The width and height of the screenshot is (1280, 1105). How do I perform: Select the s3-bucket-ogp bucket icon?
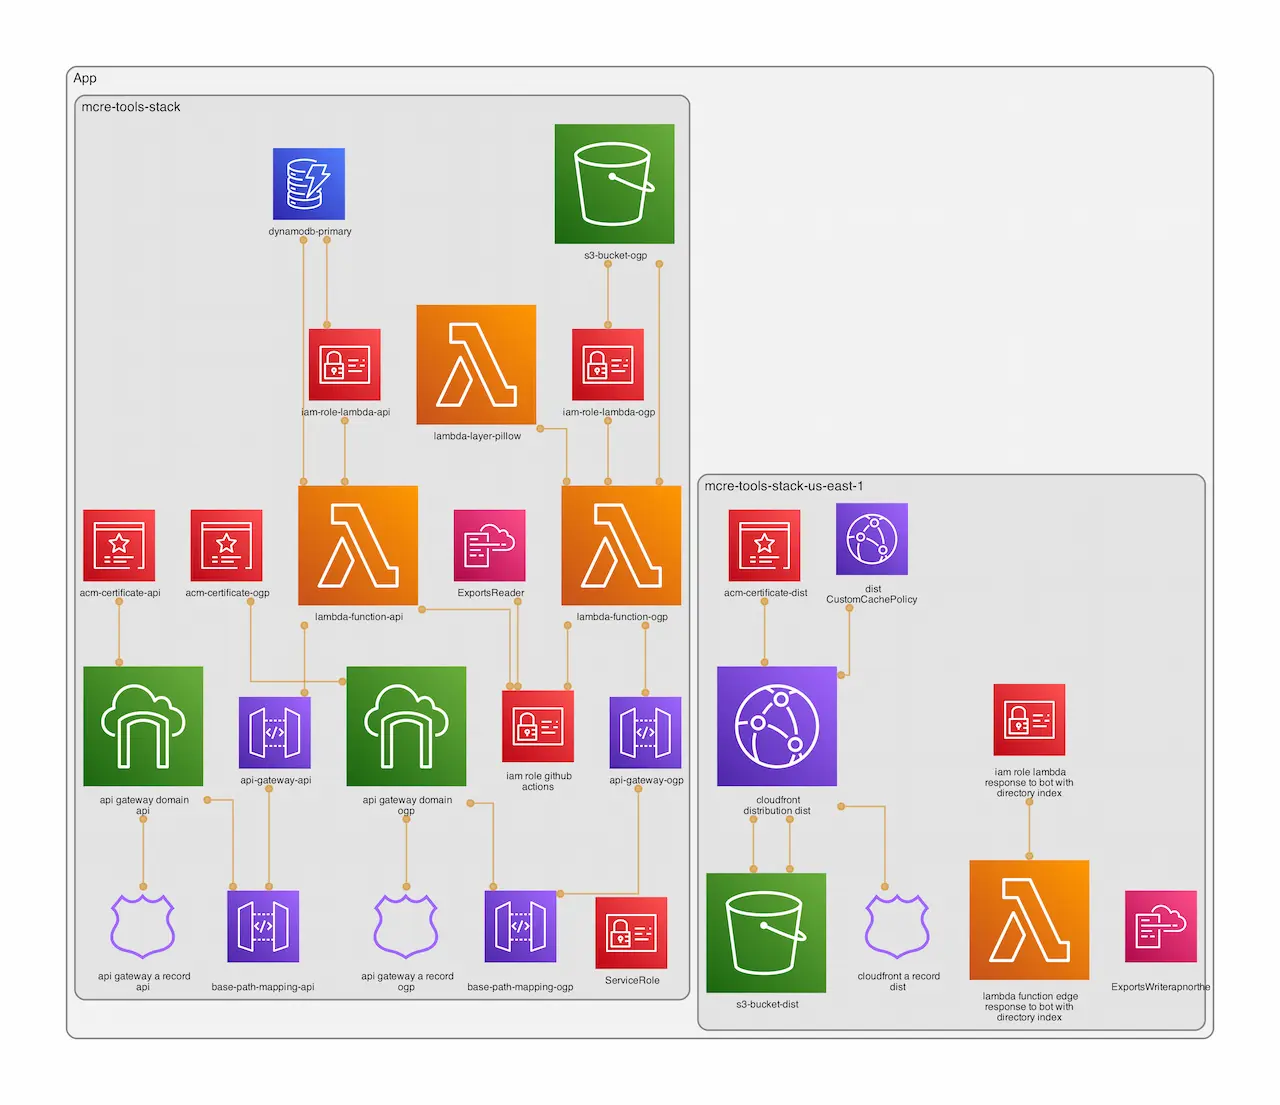(x=615, y=184)
